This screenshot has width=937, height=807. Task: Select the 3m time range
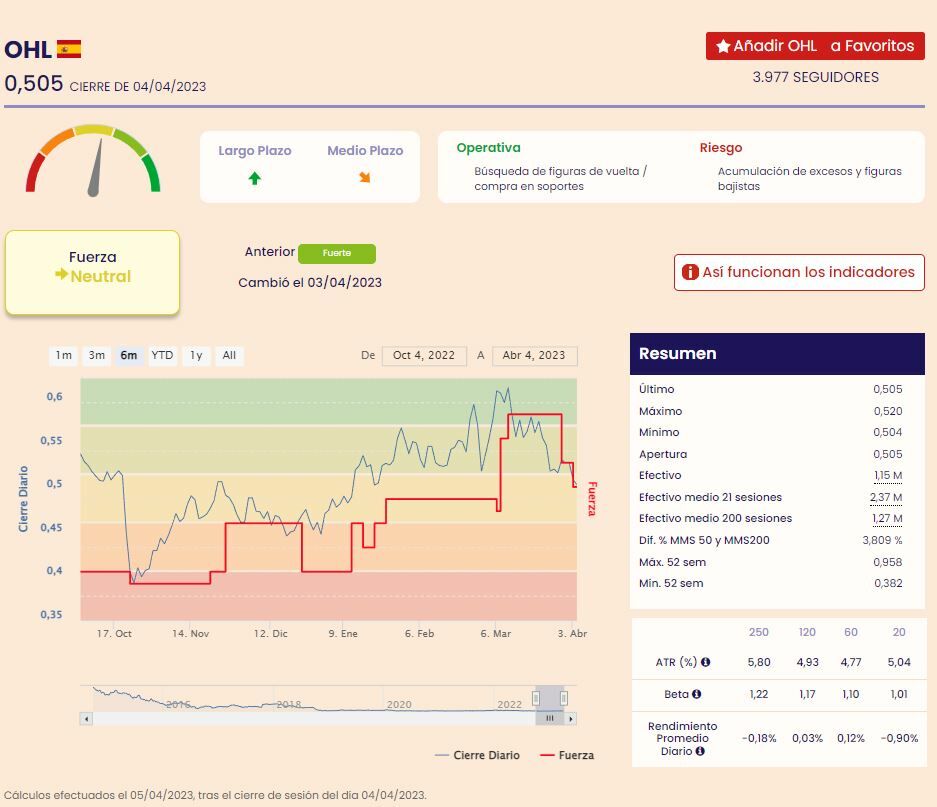pyautogui.click(x=97, y=355)
